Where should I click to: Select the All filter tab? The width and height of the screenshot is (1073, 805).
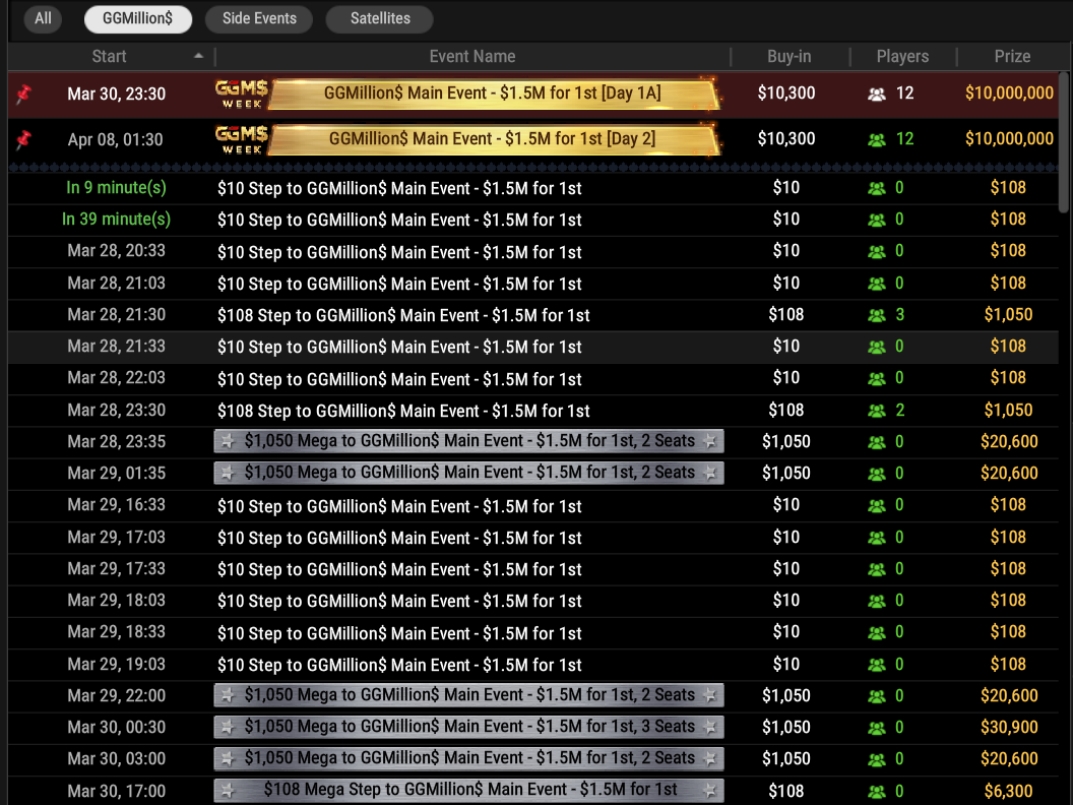(x=42, y=18)
